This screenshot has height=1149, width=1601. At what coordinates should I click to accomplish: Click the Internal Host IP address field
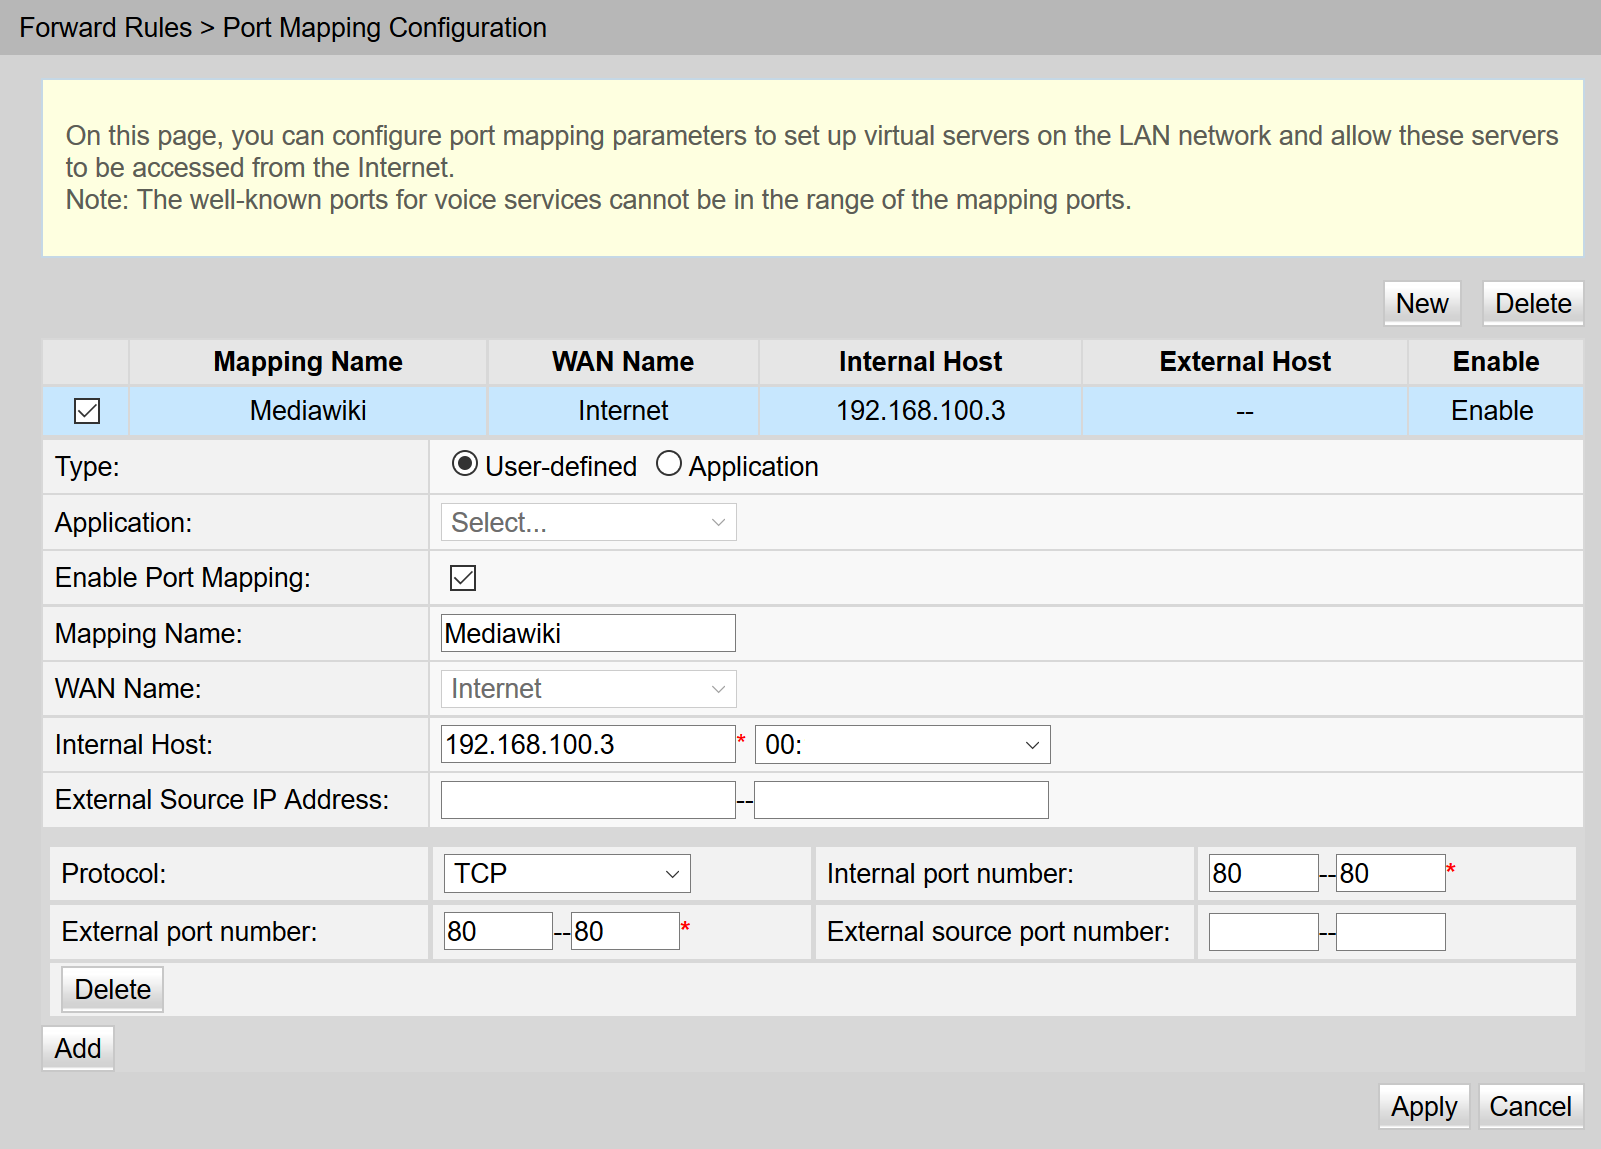pyautogui.click(x=588, y=745)
